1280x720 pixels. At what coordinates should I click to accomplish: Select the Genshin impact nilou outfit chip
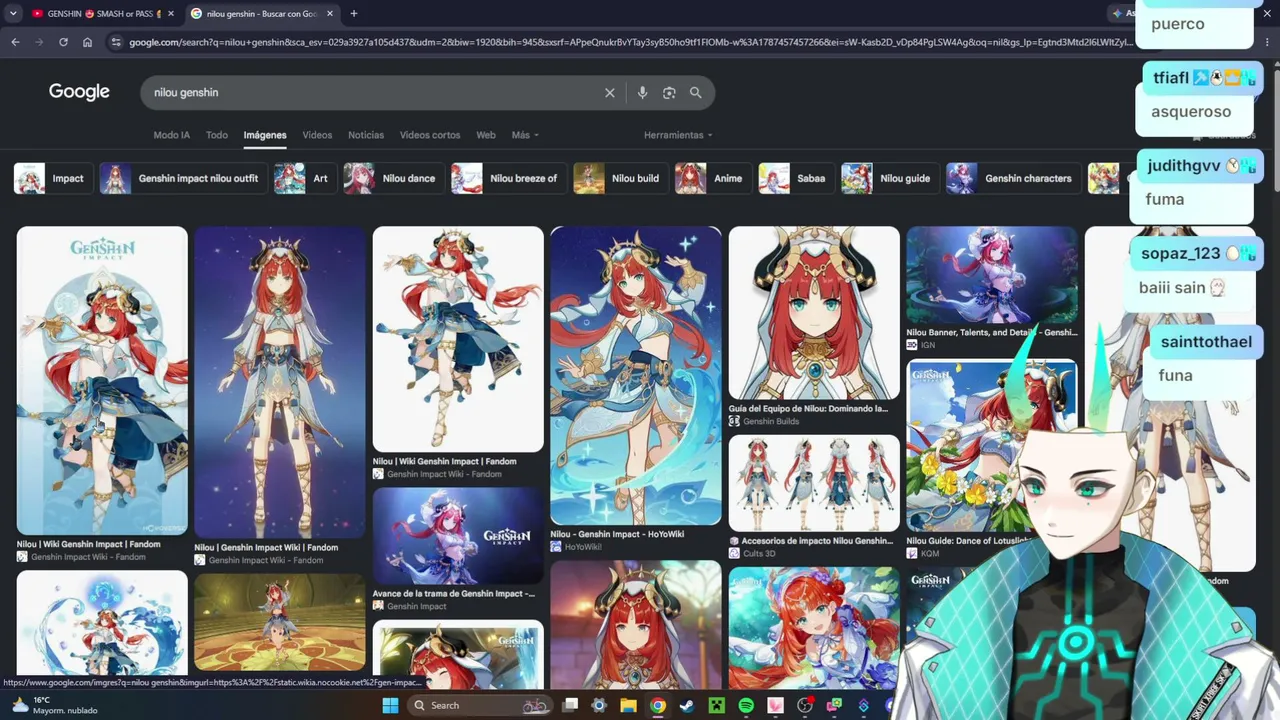coord(183,178)
